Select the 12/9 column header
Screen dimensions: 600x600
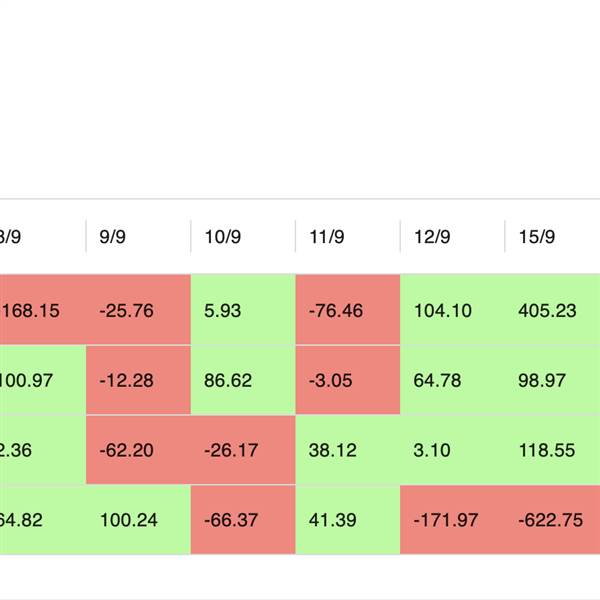tap(432, 237)
